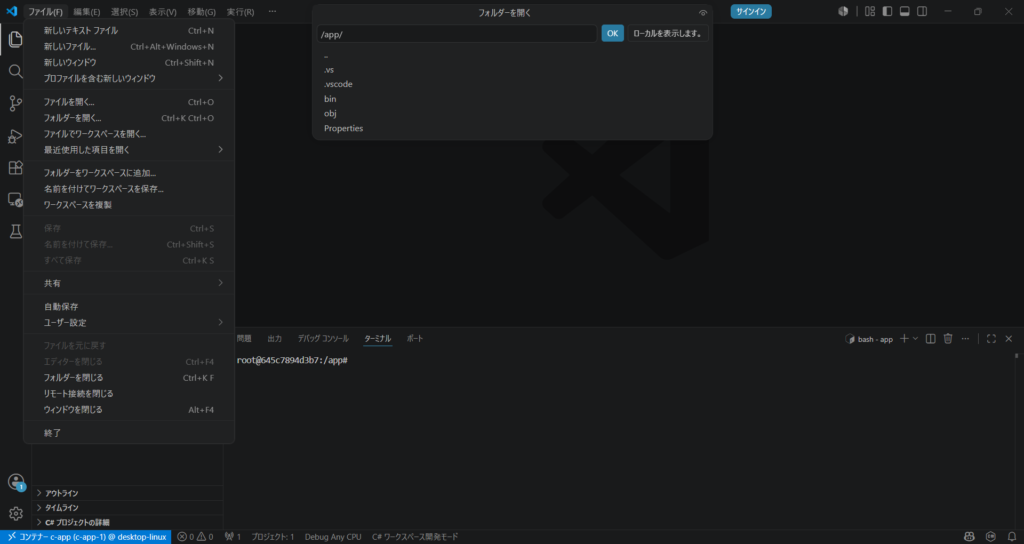Select the .vscode folder in list

coord(512,84)
